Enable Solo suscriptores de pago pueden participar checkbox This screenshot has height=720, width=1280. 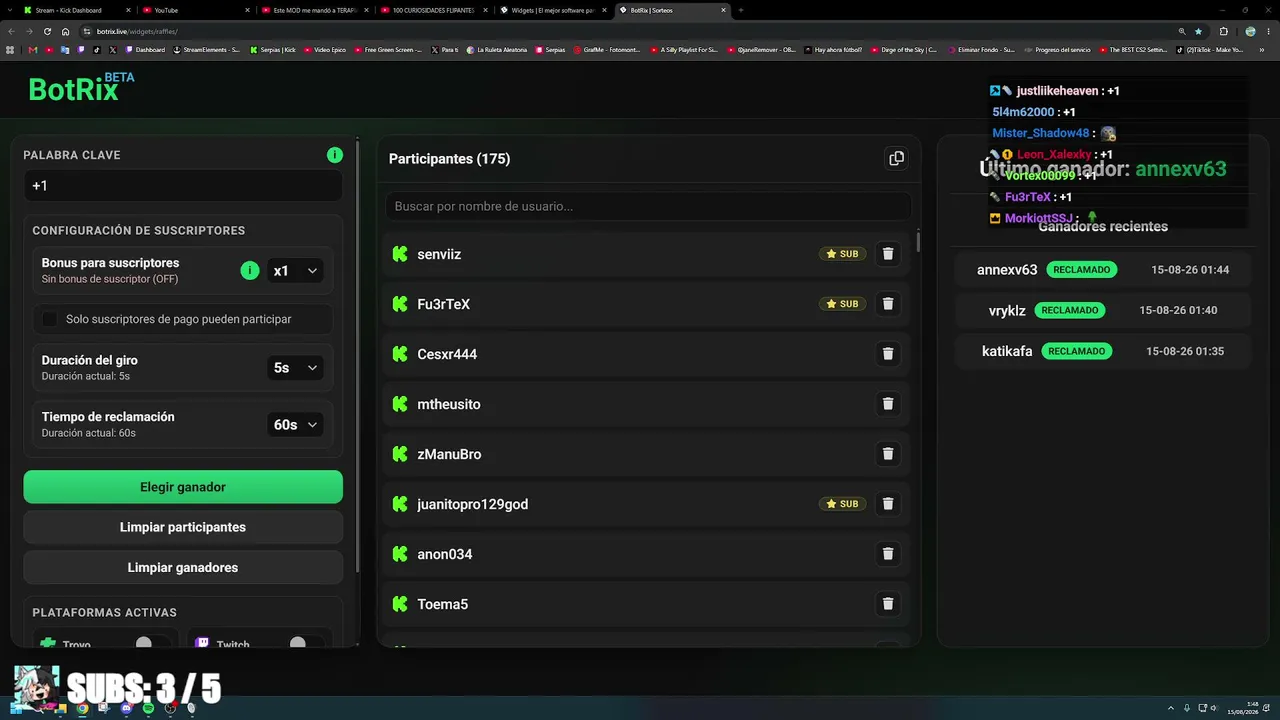(49, 319)
